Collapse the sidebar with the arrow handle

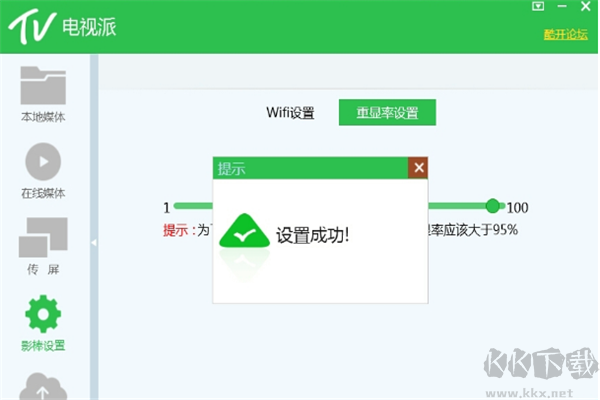[94, 242]
